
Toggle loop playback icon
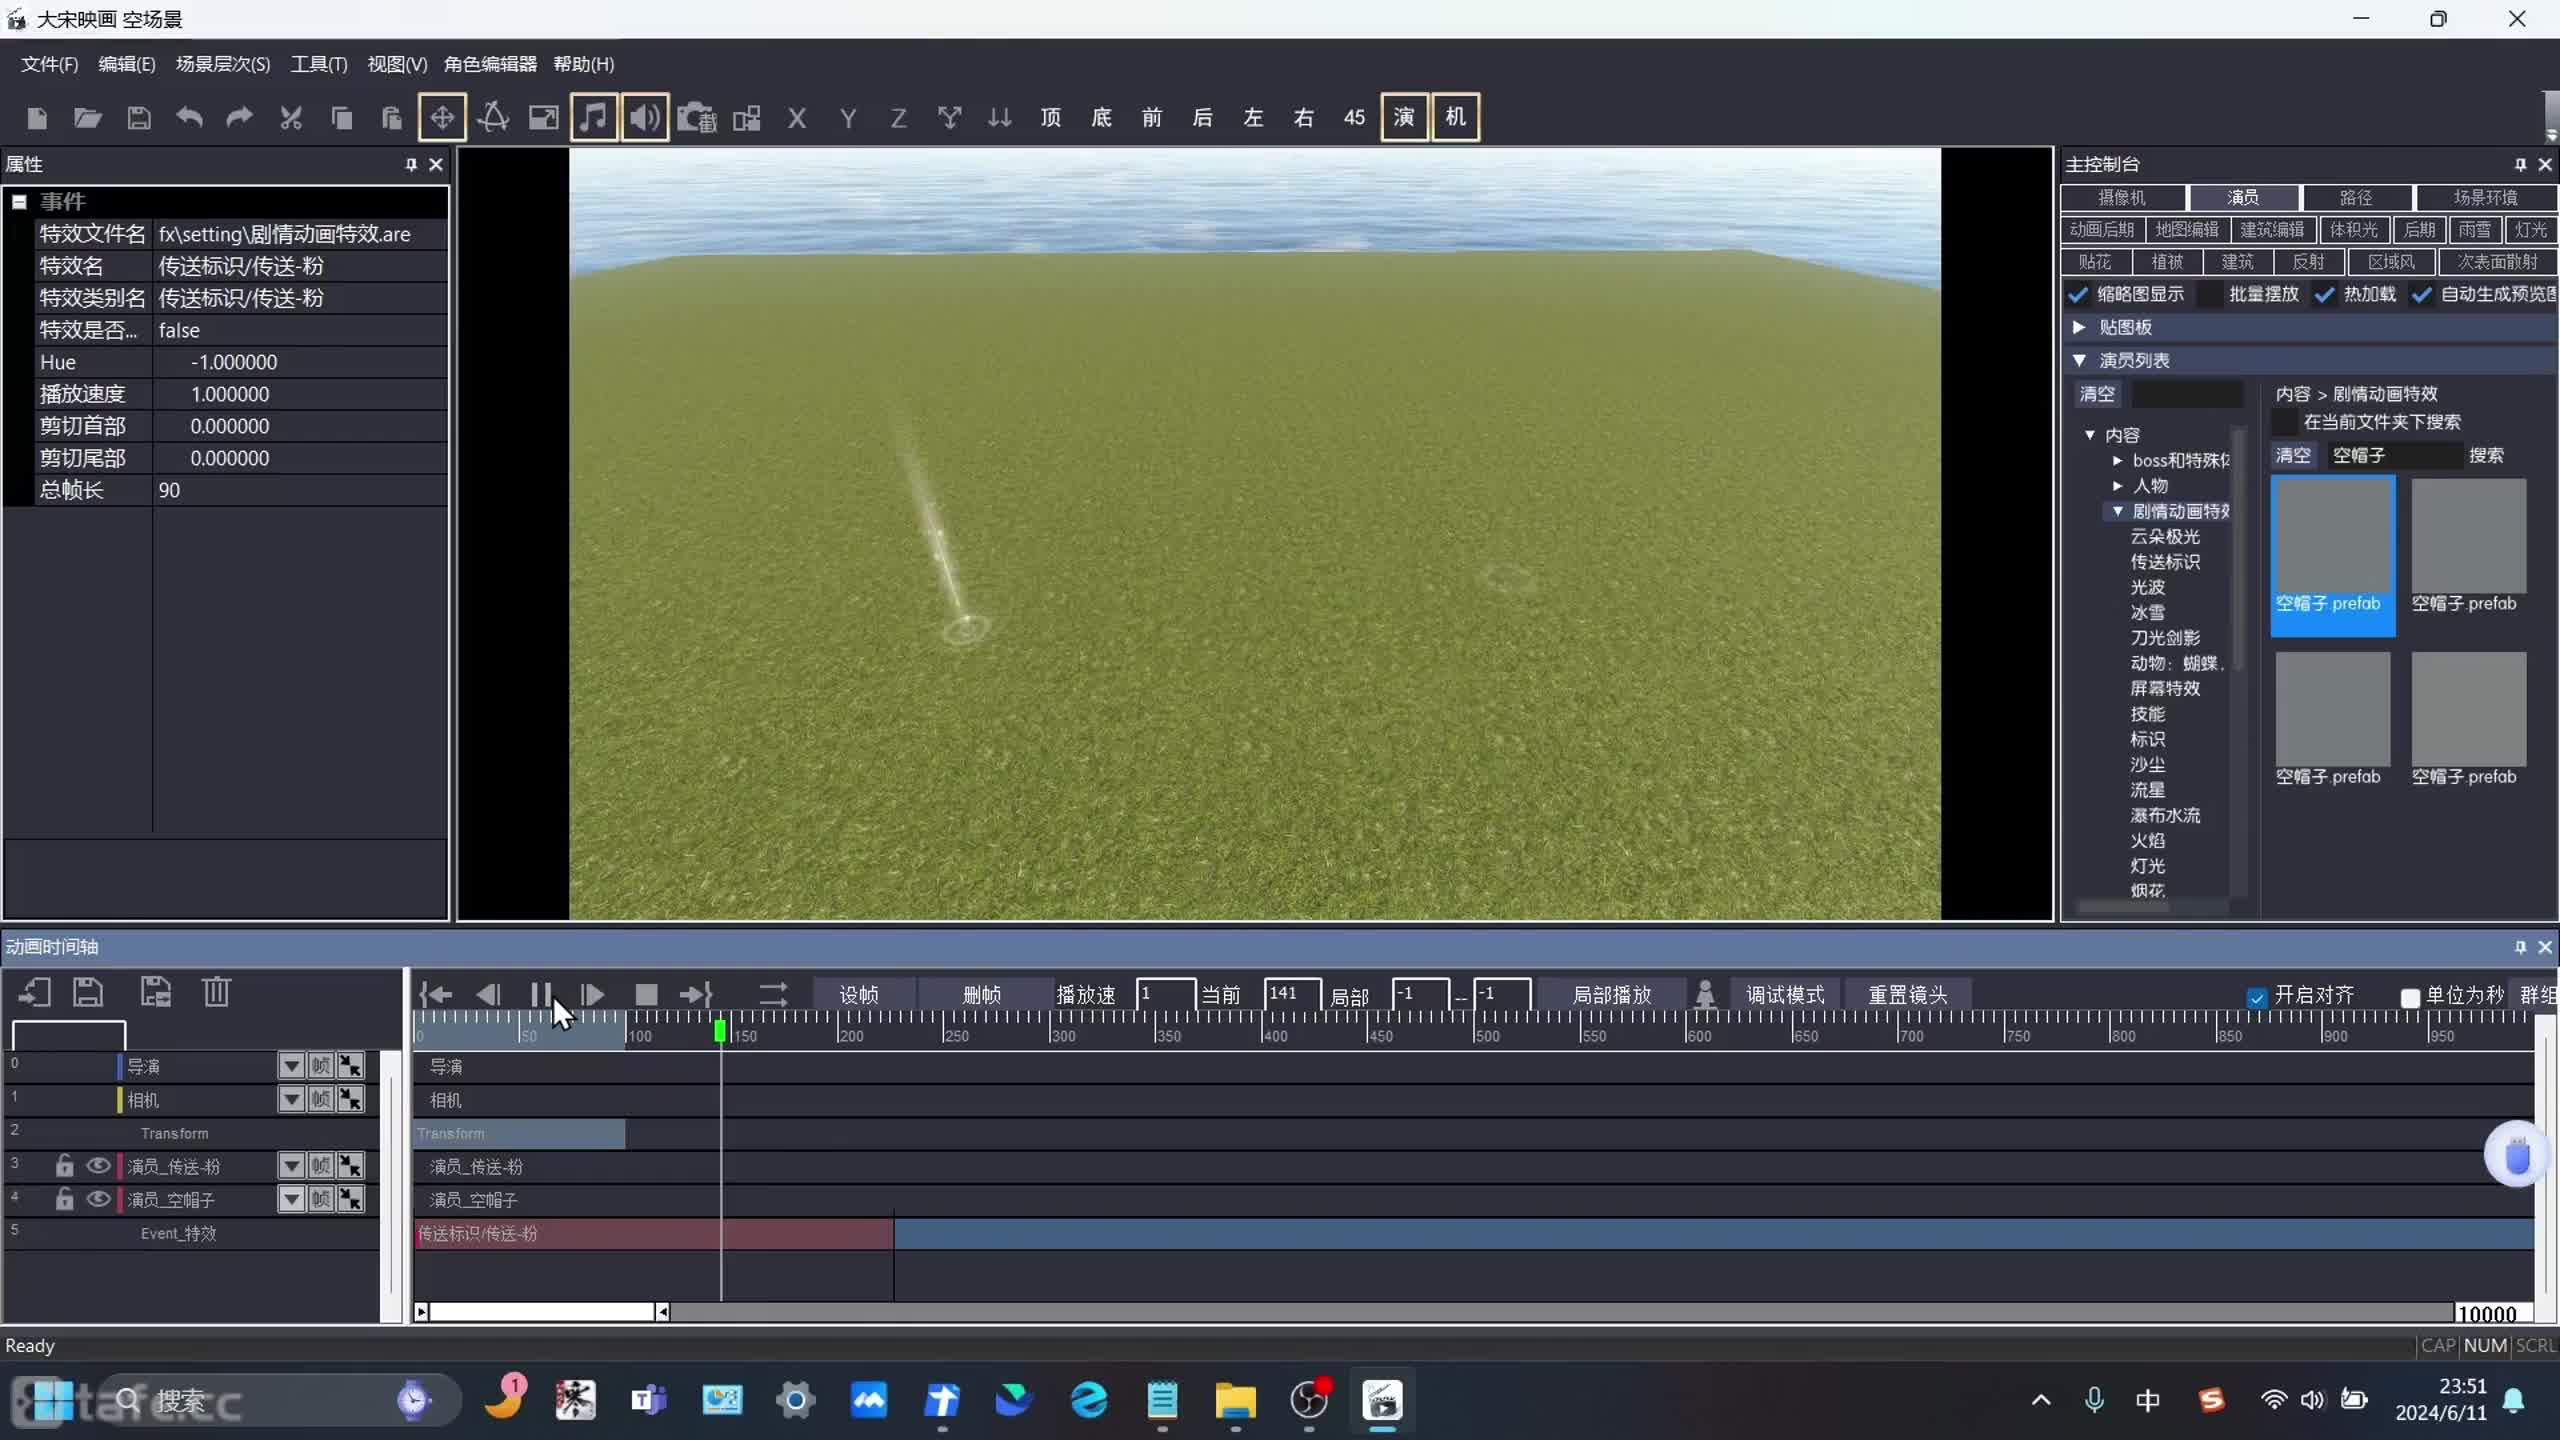773,994
